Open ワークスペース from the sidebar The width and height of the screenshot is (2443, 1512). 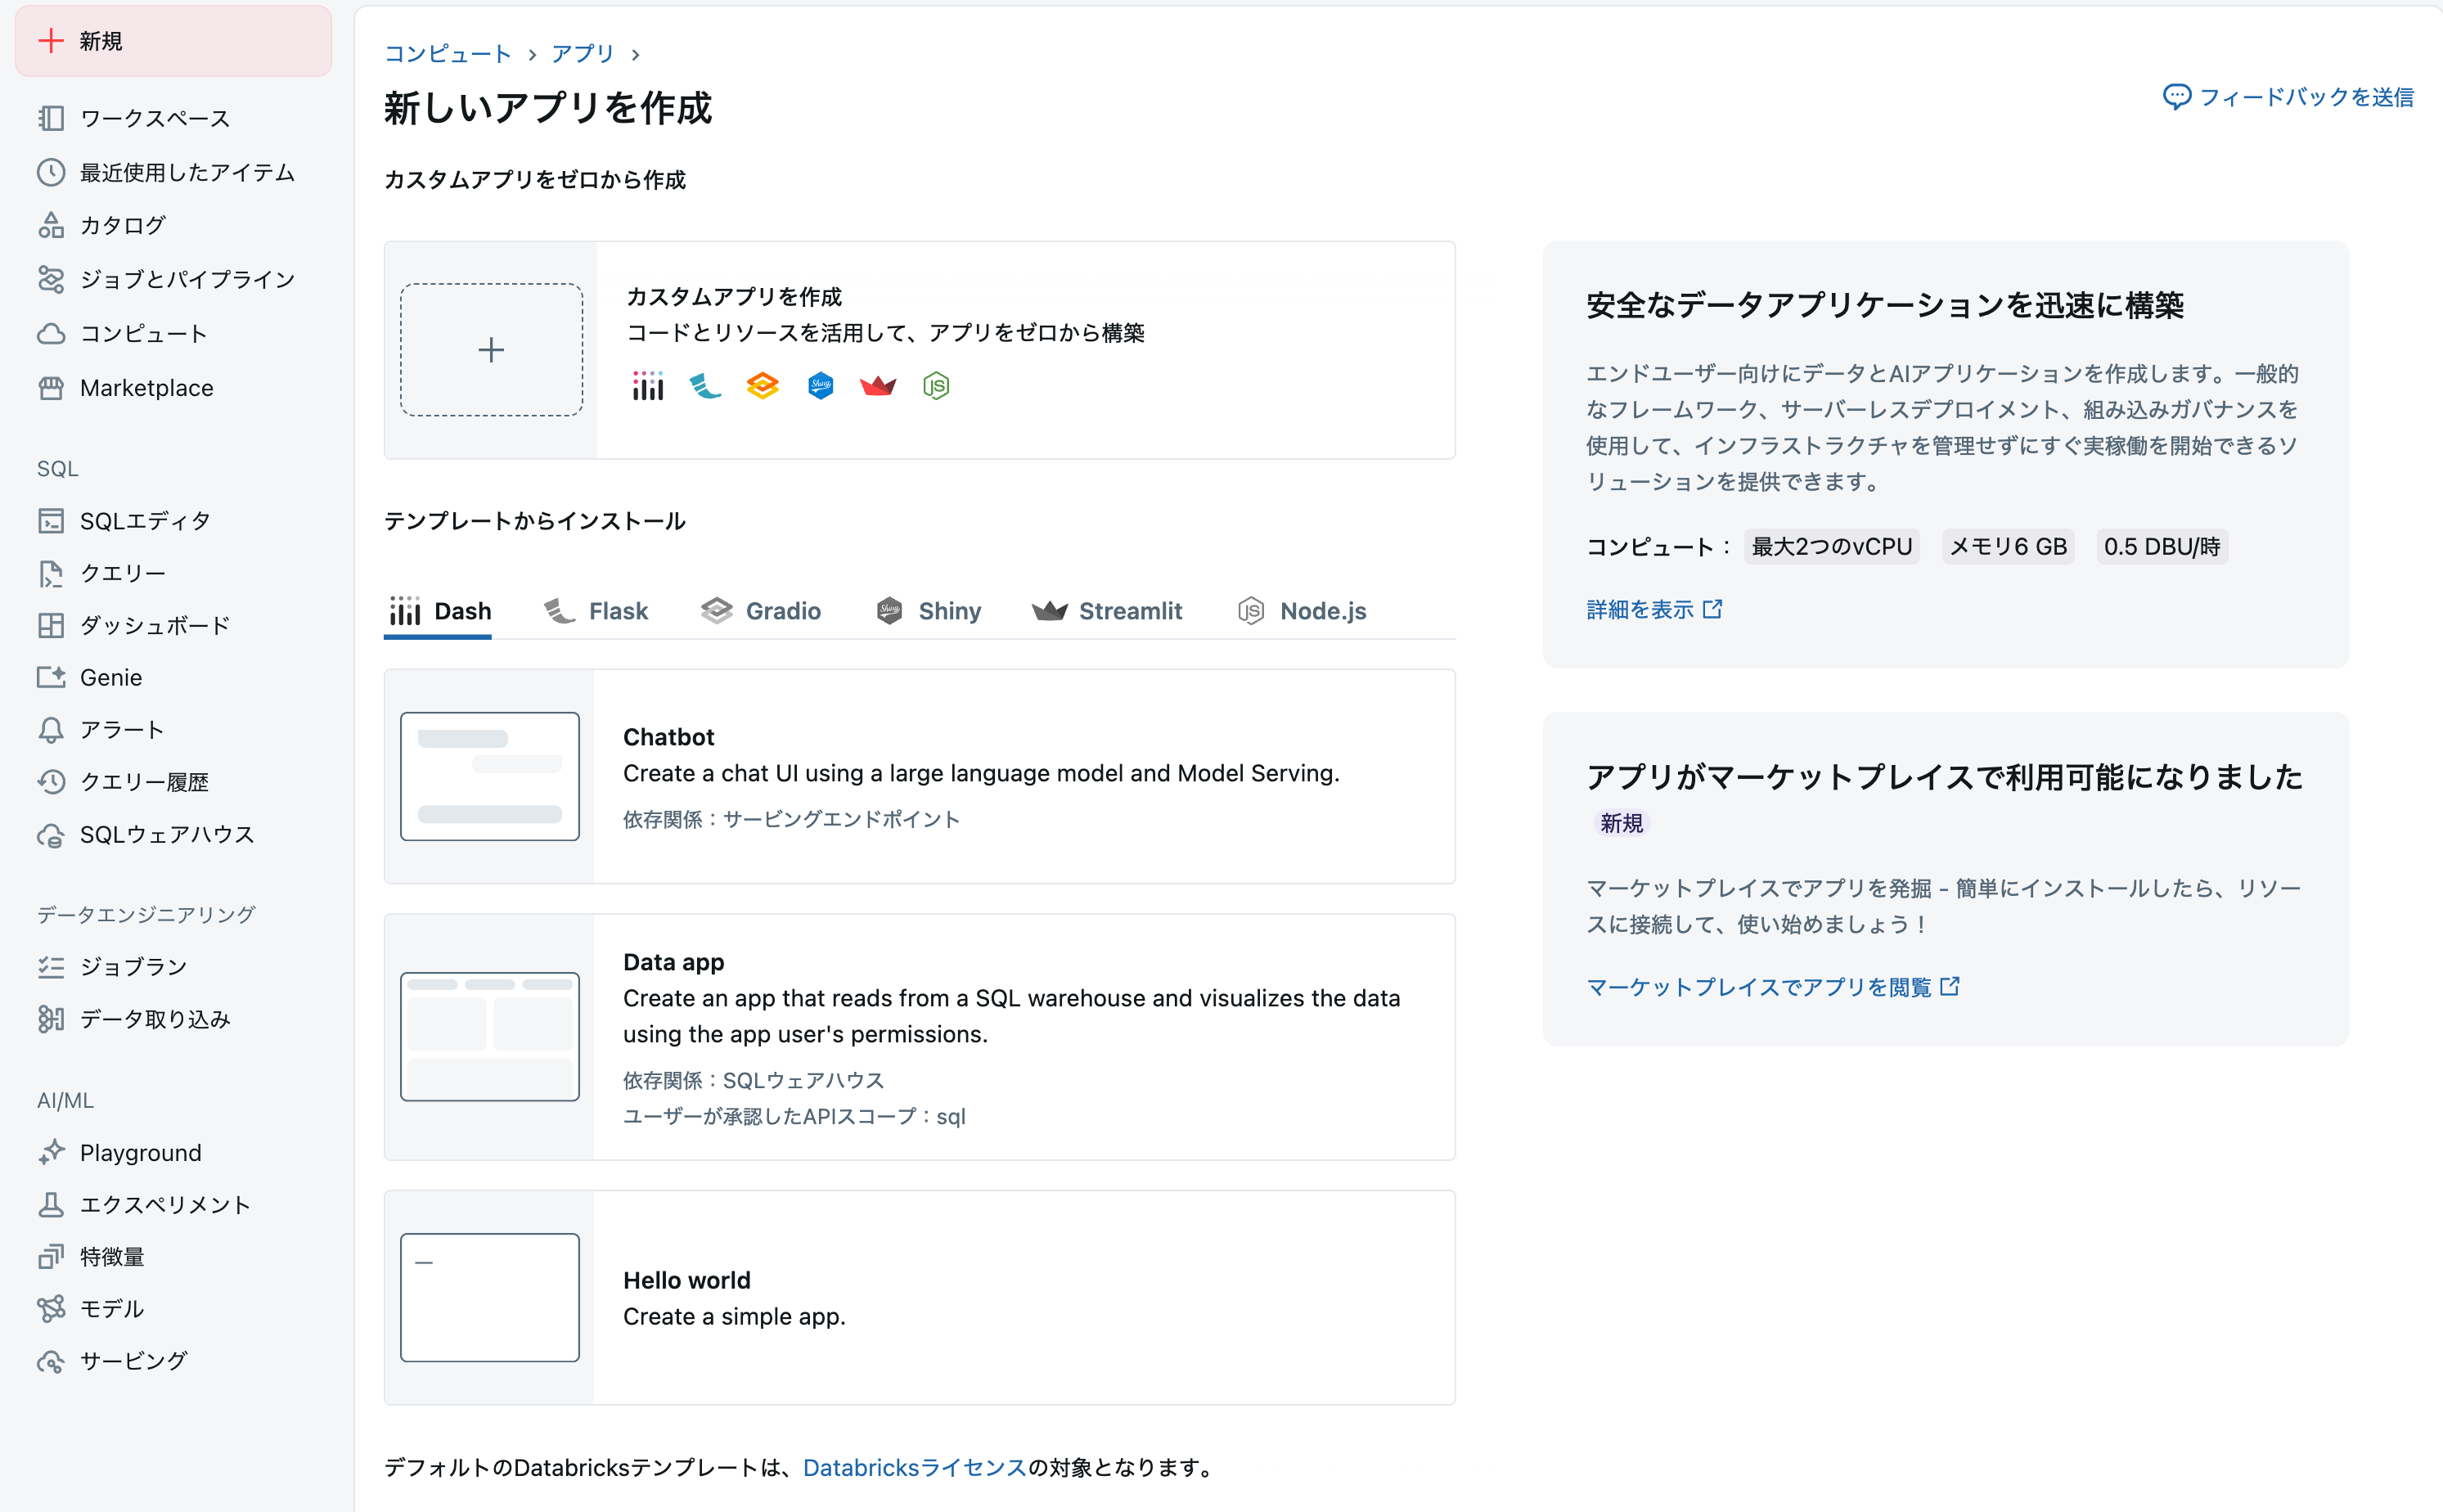pos(154,117)
